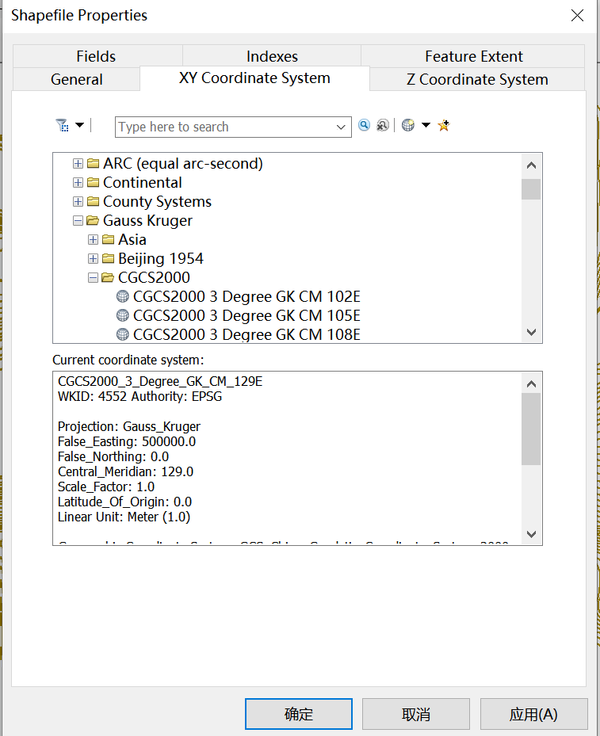Collapse the CGCS2000 folder
The height and width of the screenshot is (736, 600).
point(93,278)
